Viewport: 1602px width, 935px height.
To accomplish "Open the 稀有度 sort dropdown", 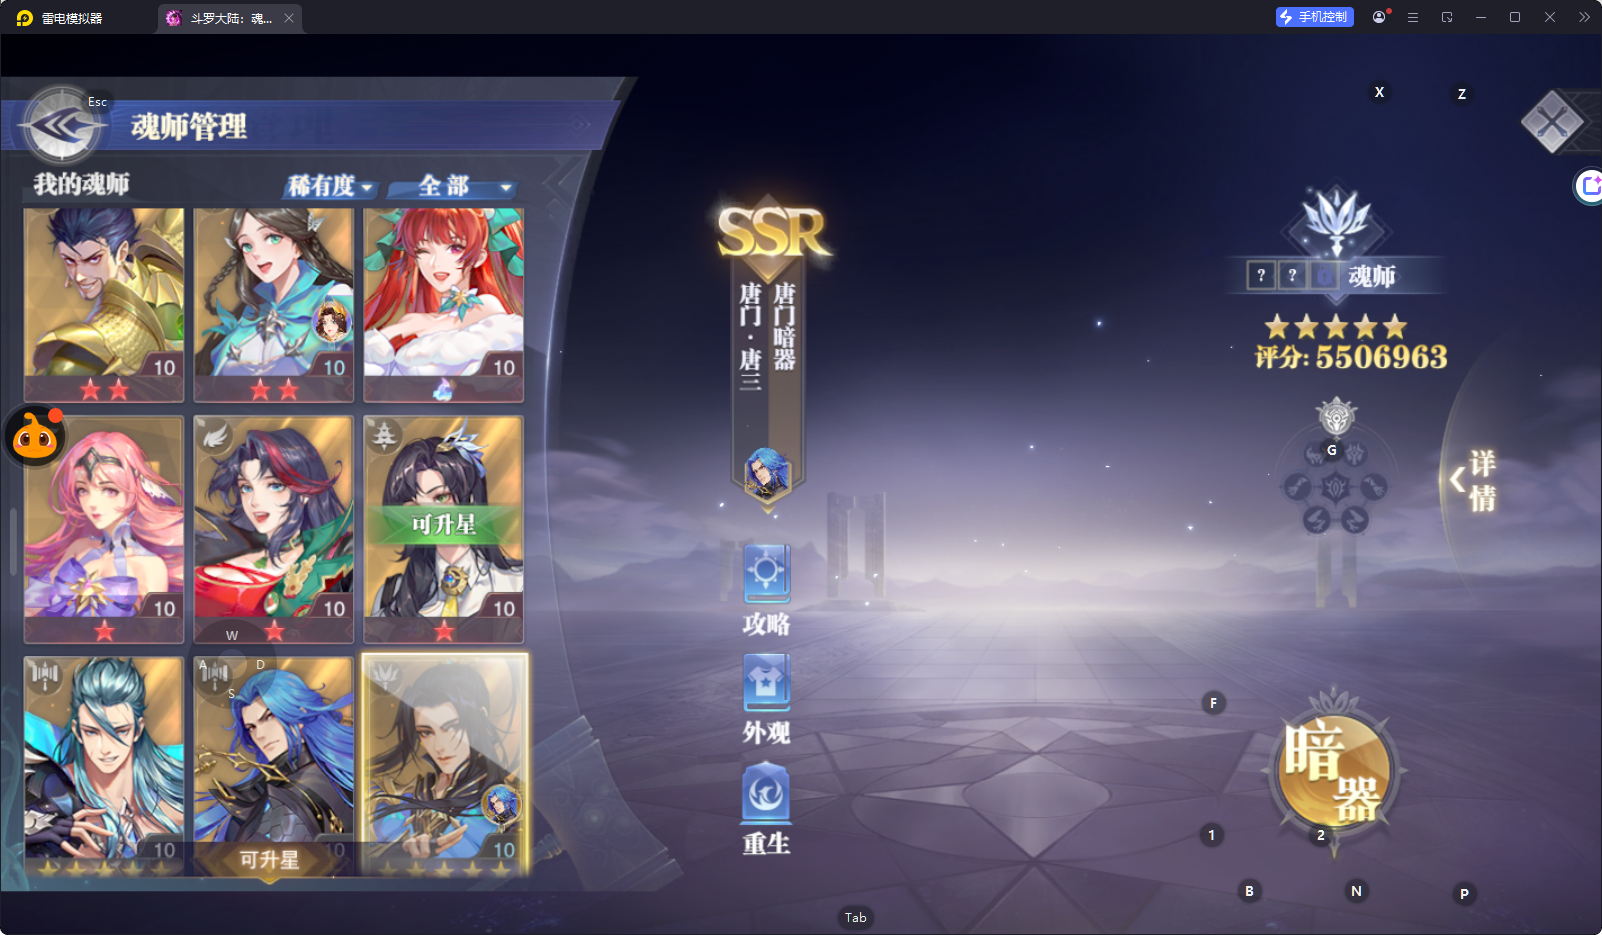I will click(x=331, y=186).
